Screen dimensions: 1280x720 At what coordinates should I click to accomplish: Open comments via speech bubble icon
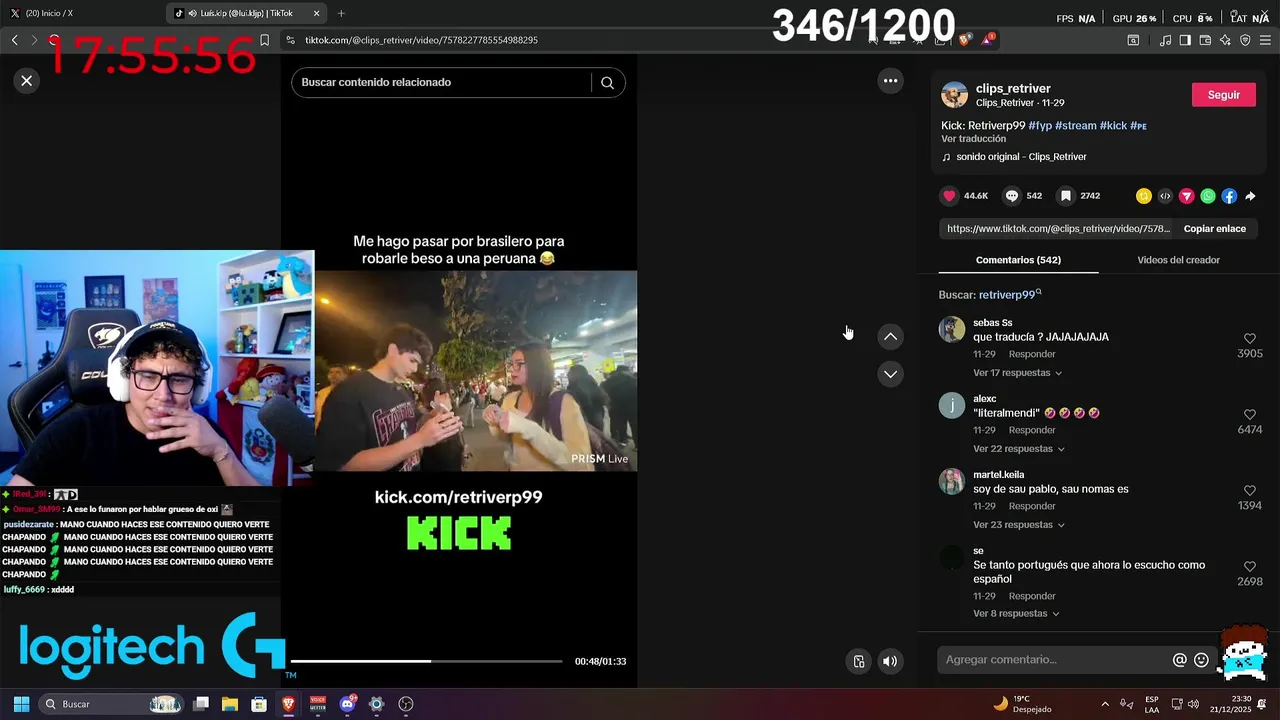[x=1011, y=196]
